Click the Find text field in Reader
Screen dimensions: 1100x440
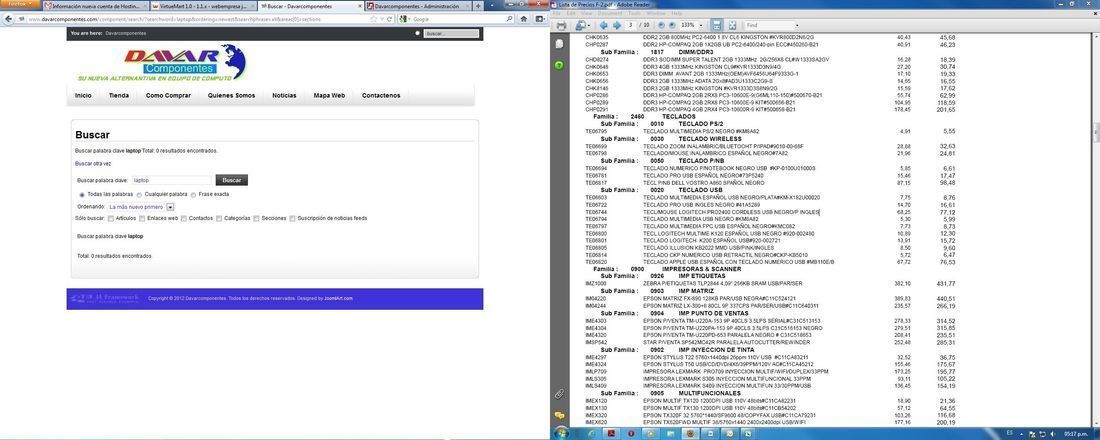point(768,25)
